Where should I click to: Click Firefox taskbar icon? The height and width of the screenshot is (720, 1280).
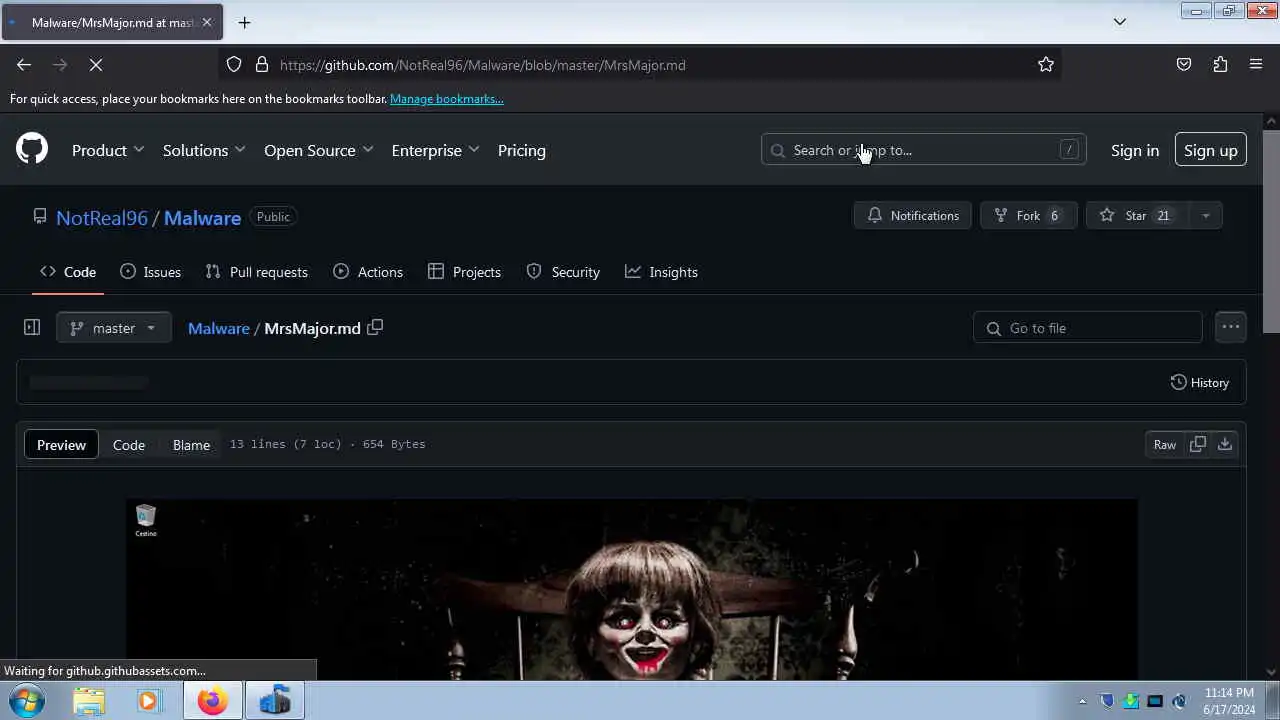pos(212,701)
